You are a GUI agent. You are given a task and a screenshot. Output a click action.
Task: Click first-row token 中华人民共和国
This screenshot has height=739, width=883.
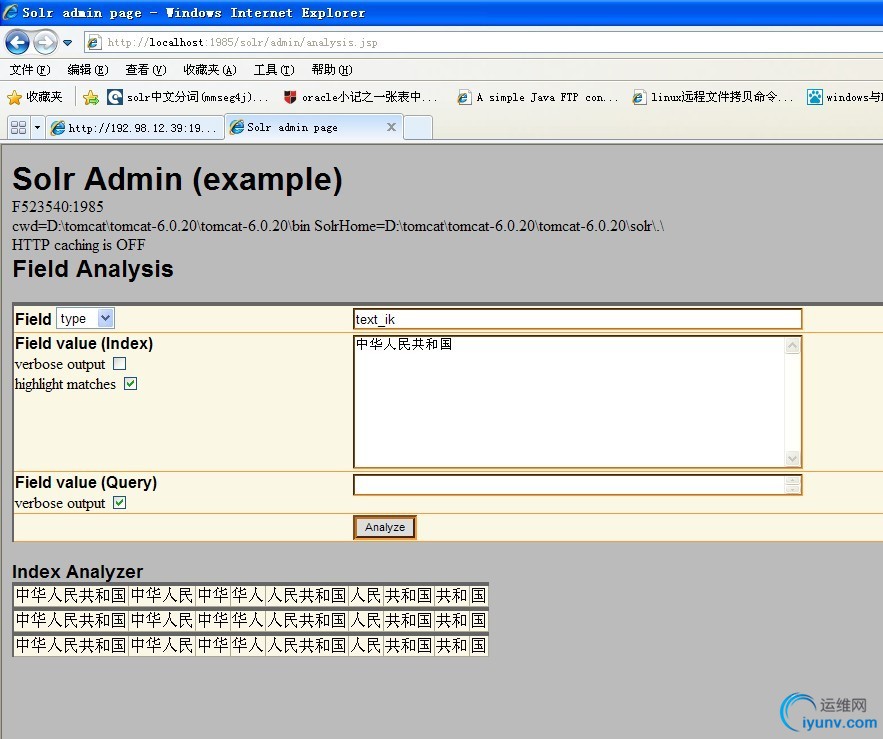click(71, 595)
